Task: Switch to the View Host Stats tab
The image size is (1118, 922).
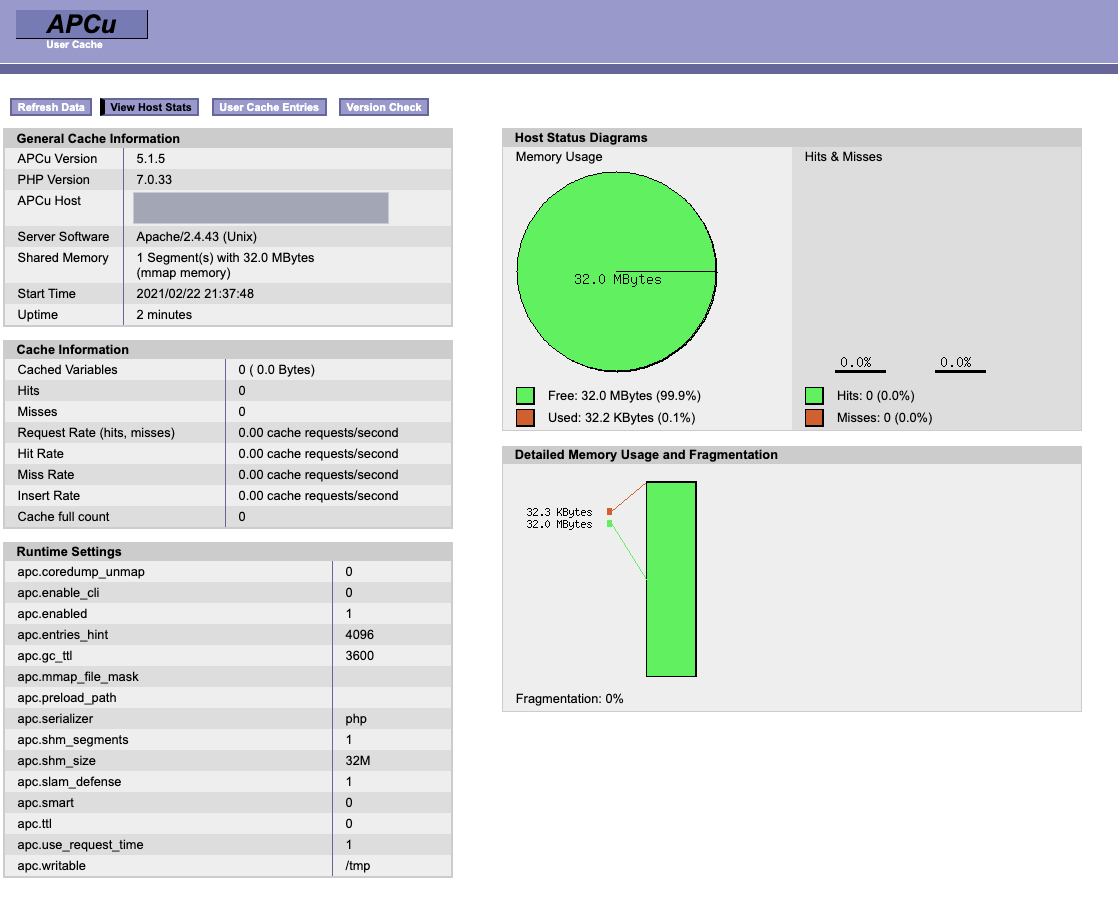Action: click(x=148, y=107)
